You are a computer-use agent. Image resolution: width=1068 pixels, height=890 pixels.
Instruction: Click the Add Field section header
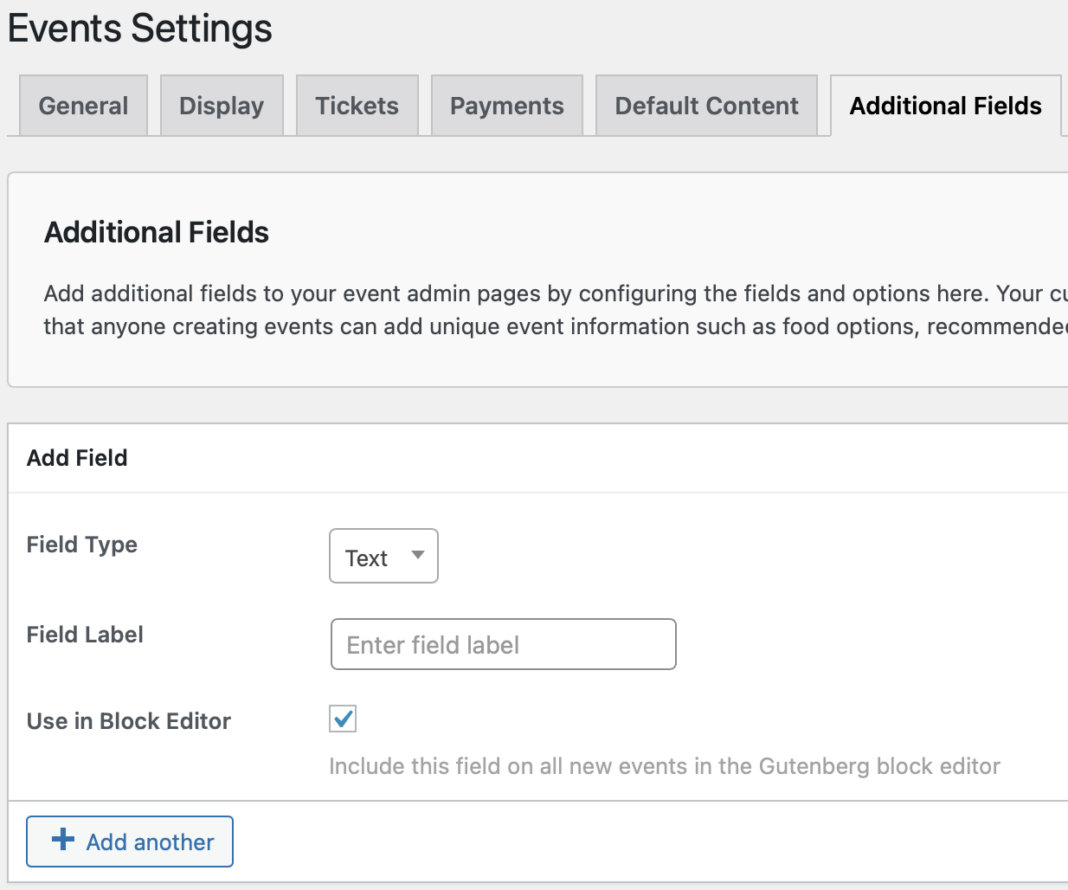[77, 458]
